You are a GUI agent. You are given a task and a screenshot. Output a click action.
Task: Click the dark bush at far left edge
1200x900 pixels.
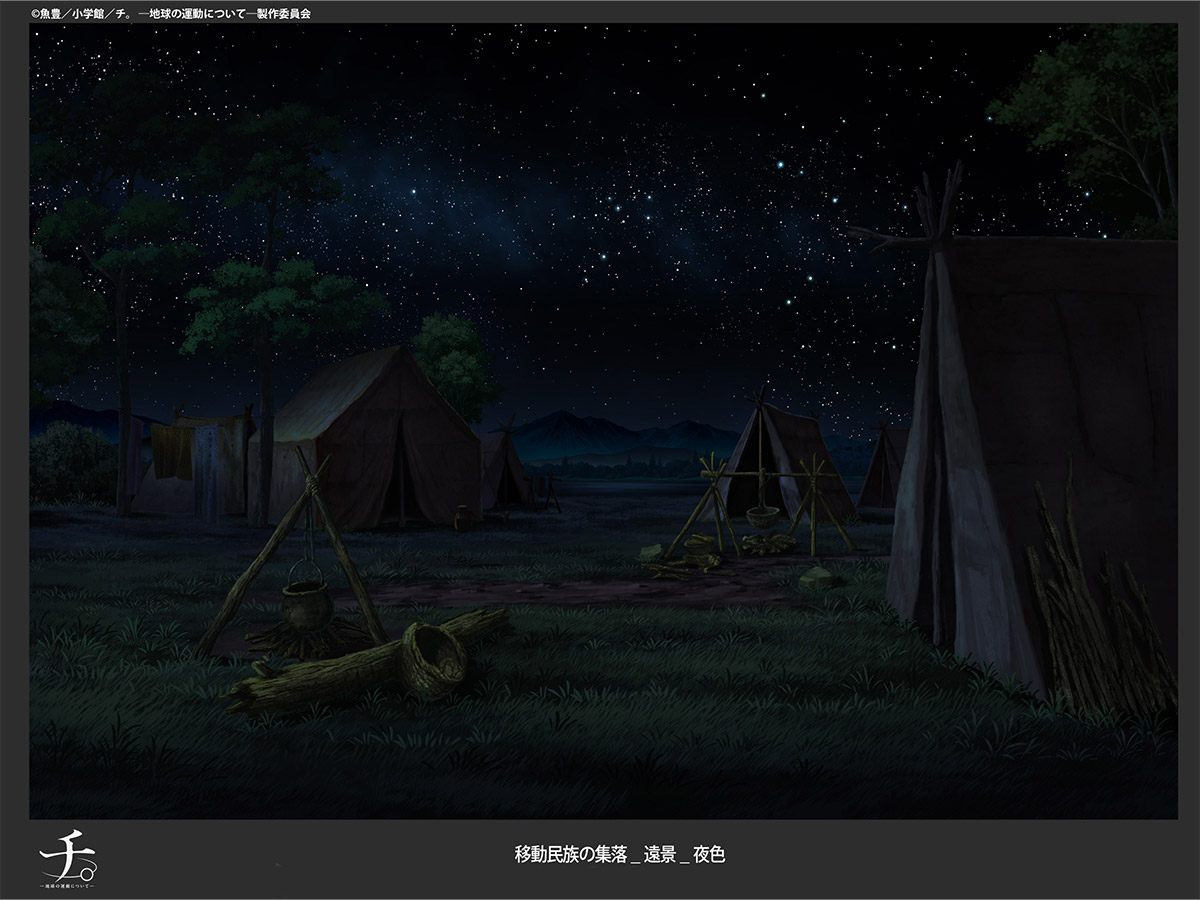point(70,462)
